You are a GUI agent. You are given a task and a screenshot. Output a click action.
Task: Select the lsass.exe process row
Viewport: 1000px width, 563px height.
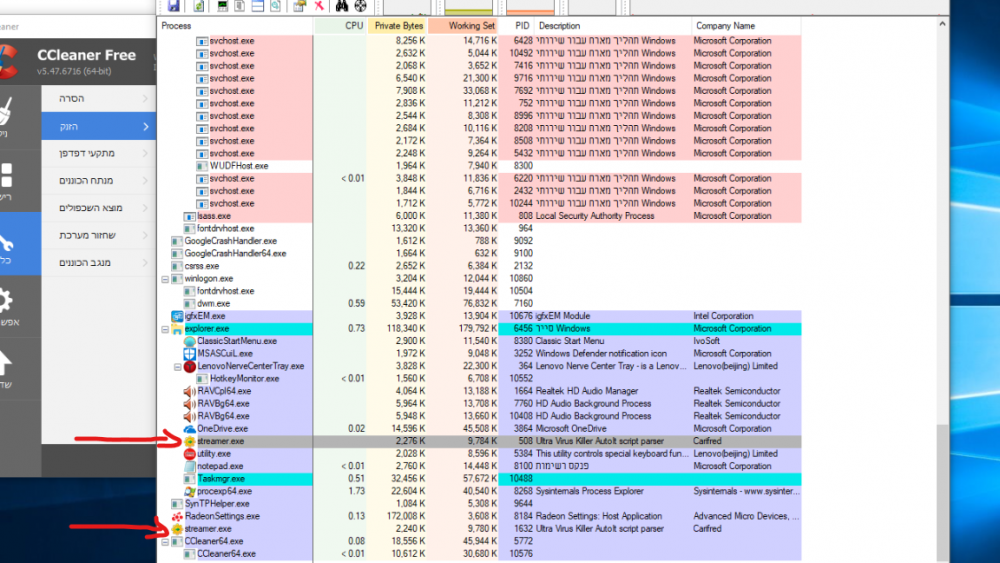[x=479, y=216]
